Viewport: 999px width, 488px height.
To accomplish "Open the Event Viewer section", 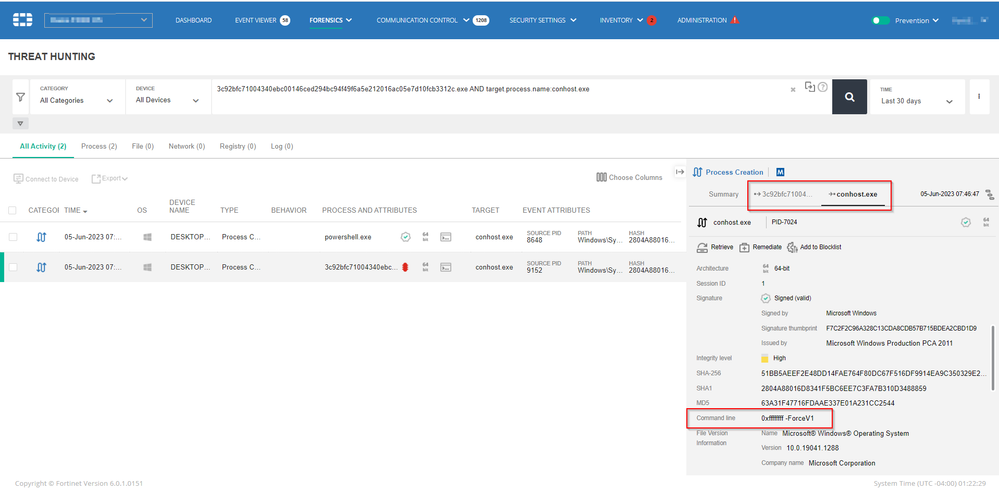I will (x=255, y=20).
